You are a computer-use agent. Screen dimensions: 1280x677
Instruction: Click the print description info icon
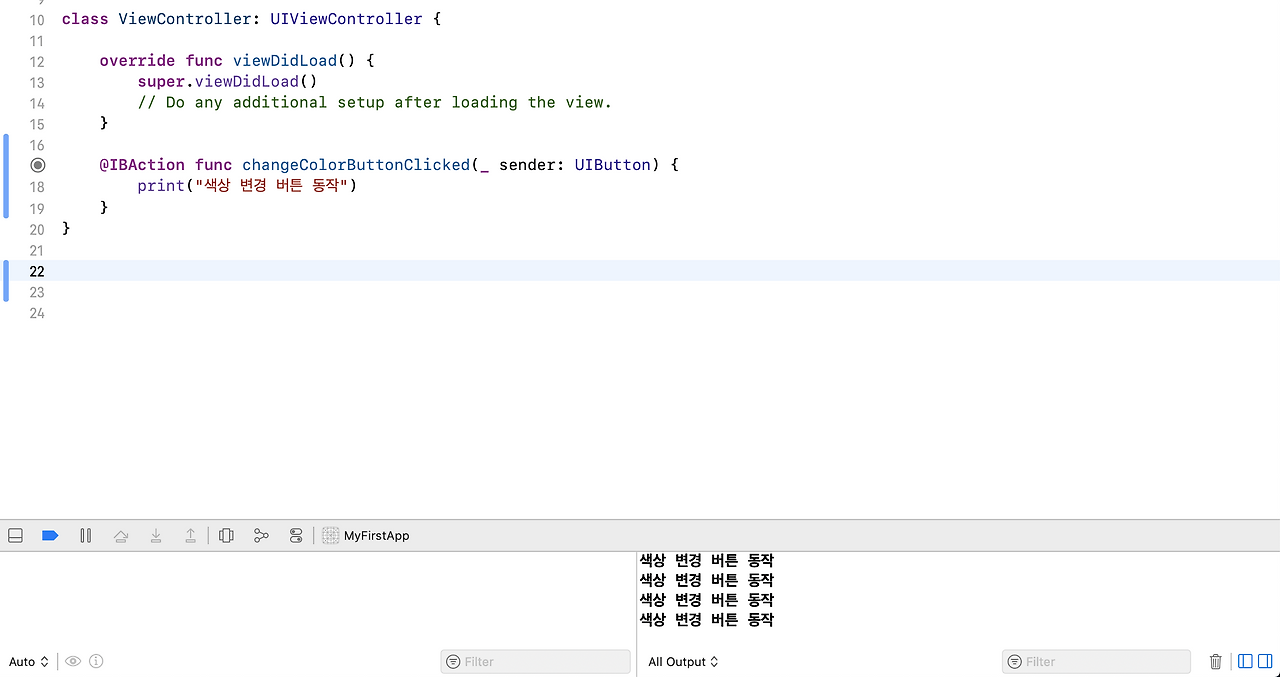coord(96,661)
